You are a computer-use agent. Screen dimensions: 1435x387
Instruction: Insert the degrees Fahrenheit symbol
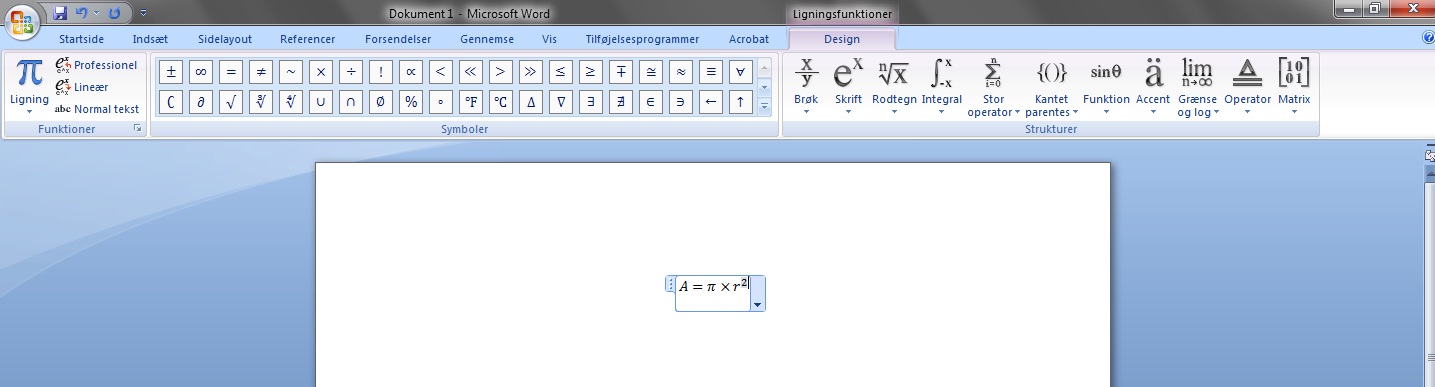[471, 102]
